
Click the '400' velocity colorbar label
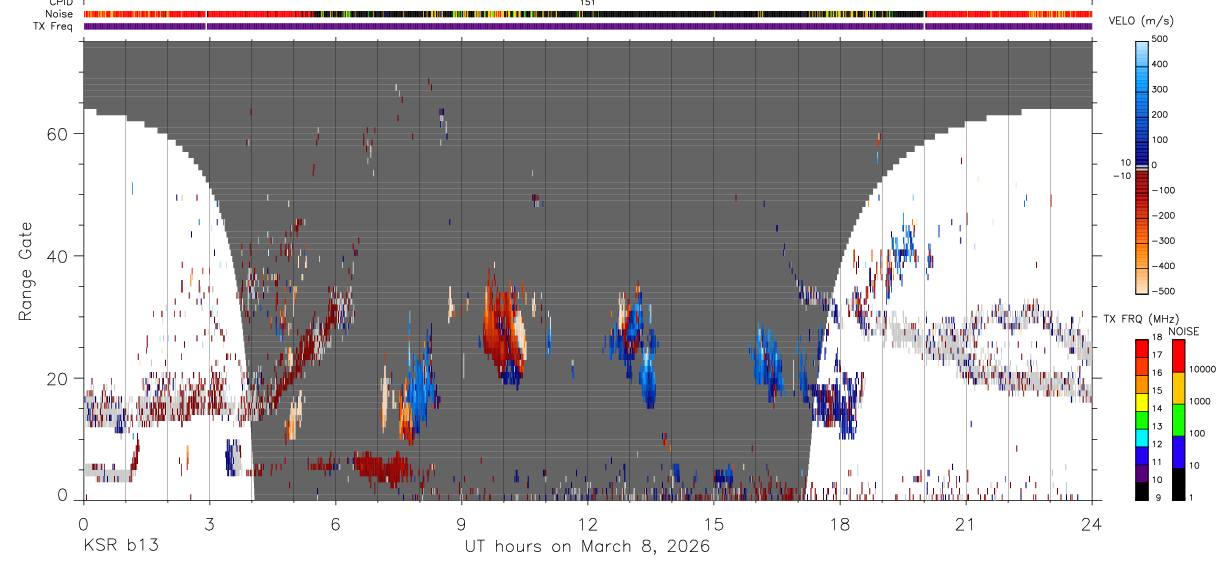[x=1160, y=64]
